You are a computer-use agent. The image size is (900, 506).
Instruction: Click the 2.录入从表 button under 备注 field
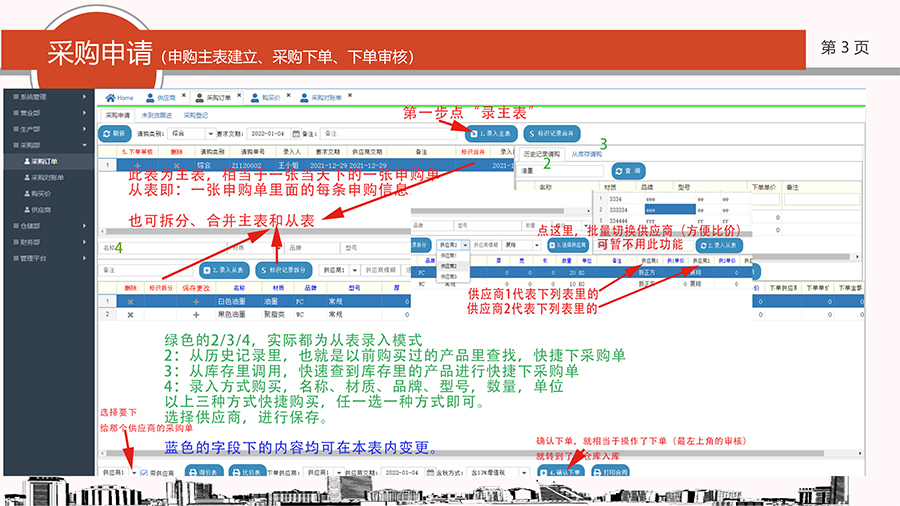point(224,270)
